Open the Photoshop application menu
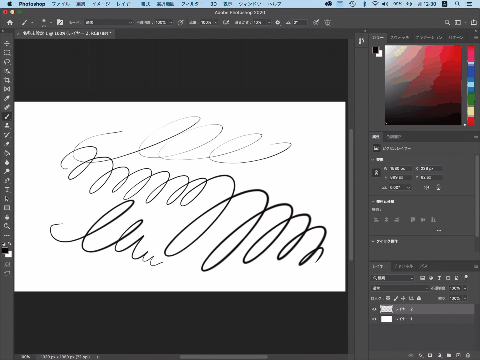 [32, 4]
